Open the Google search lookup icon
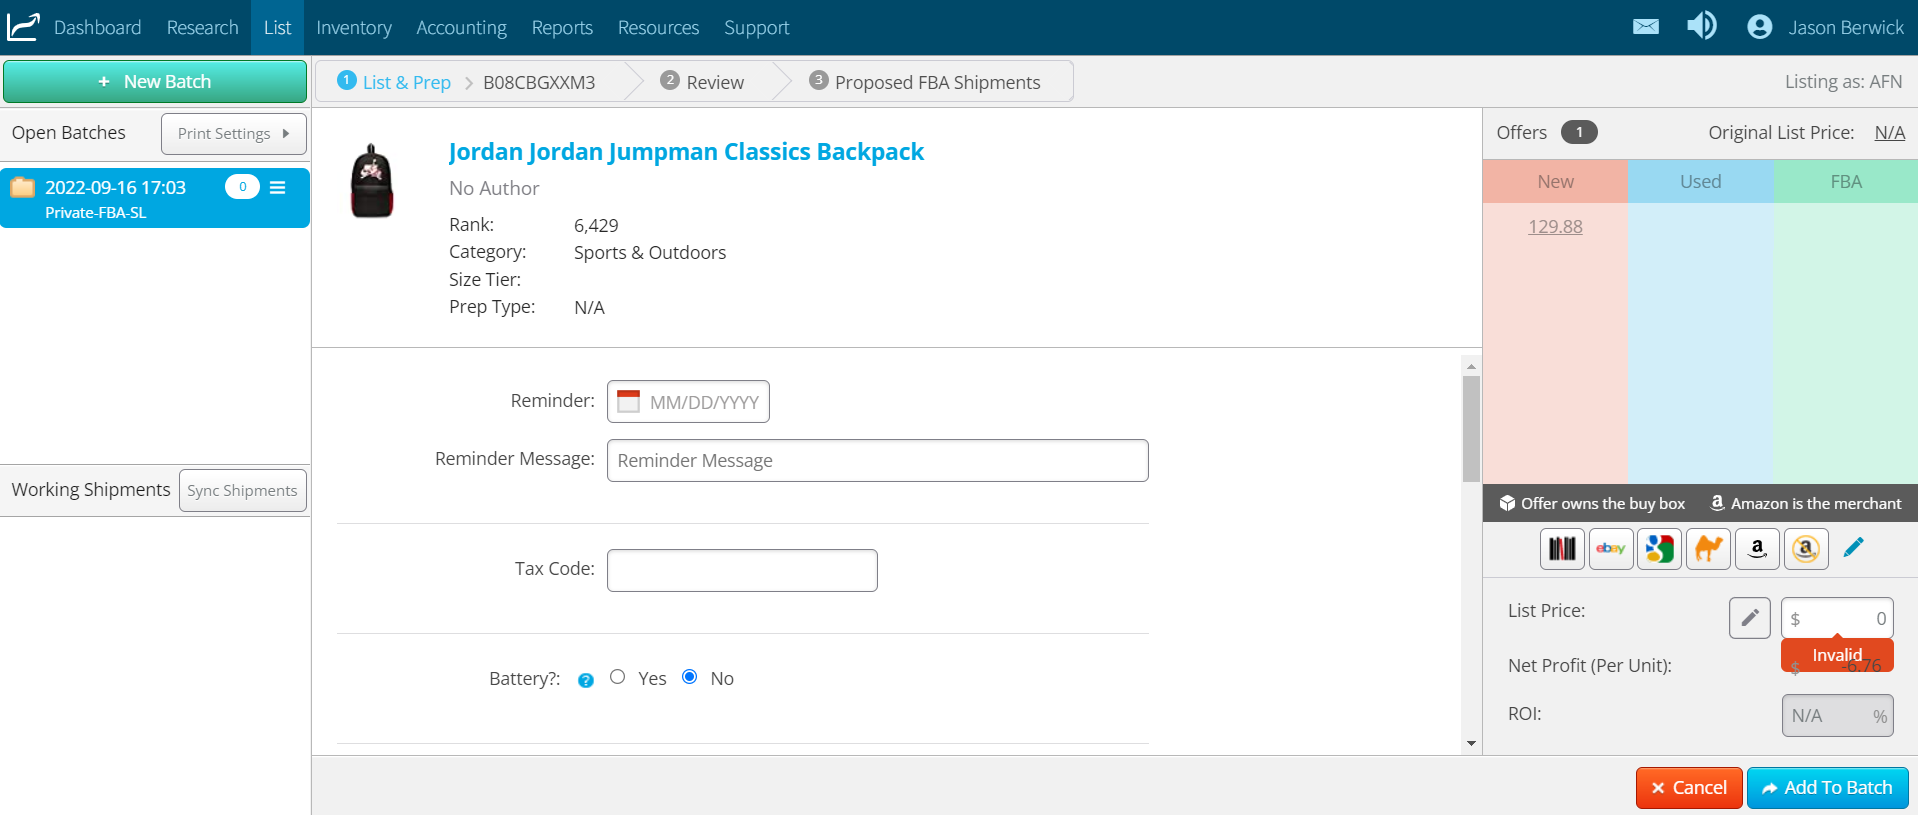1918x815 pixels. coord(1660,548)
